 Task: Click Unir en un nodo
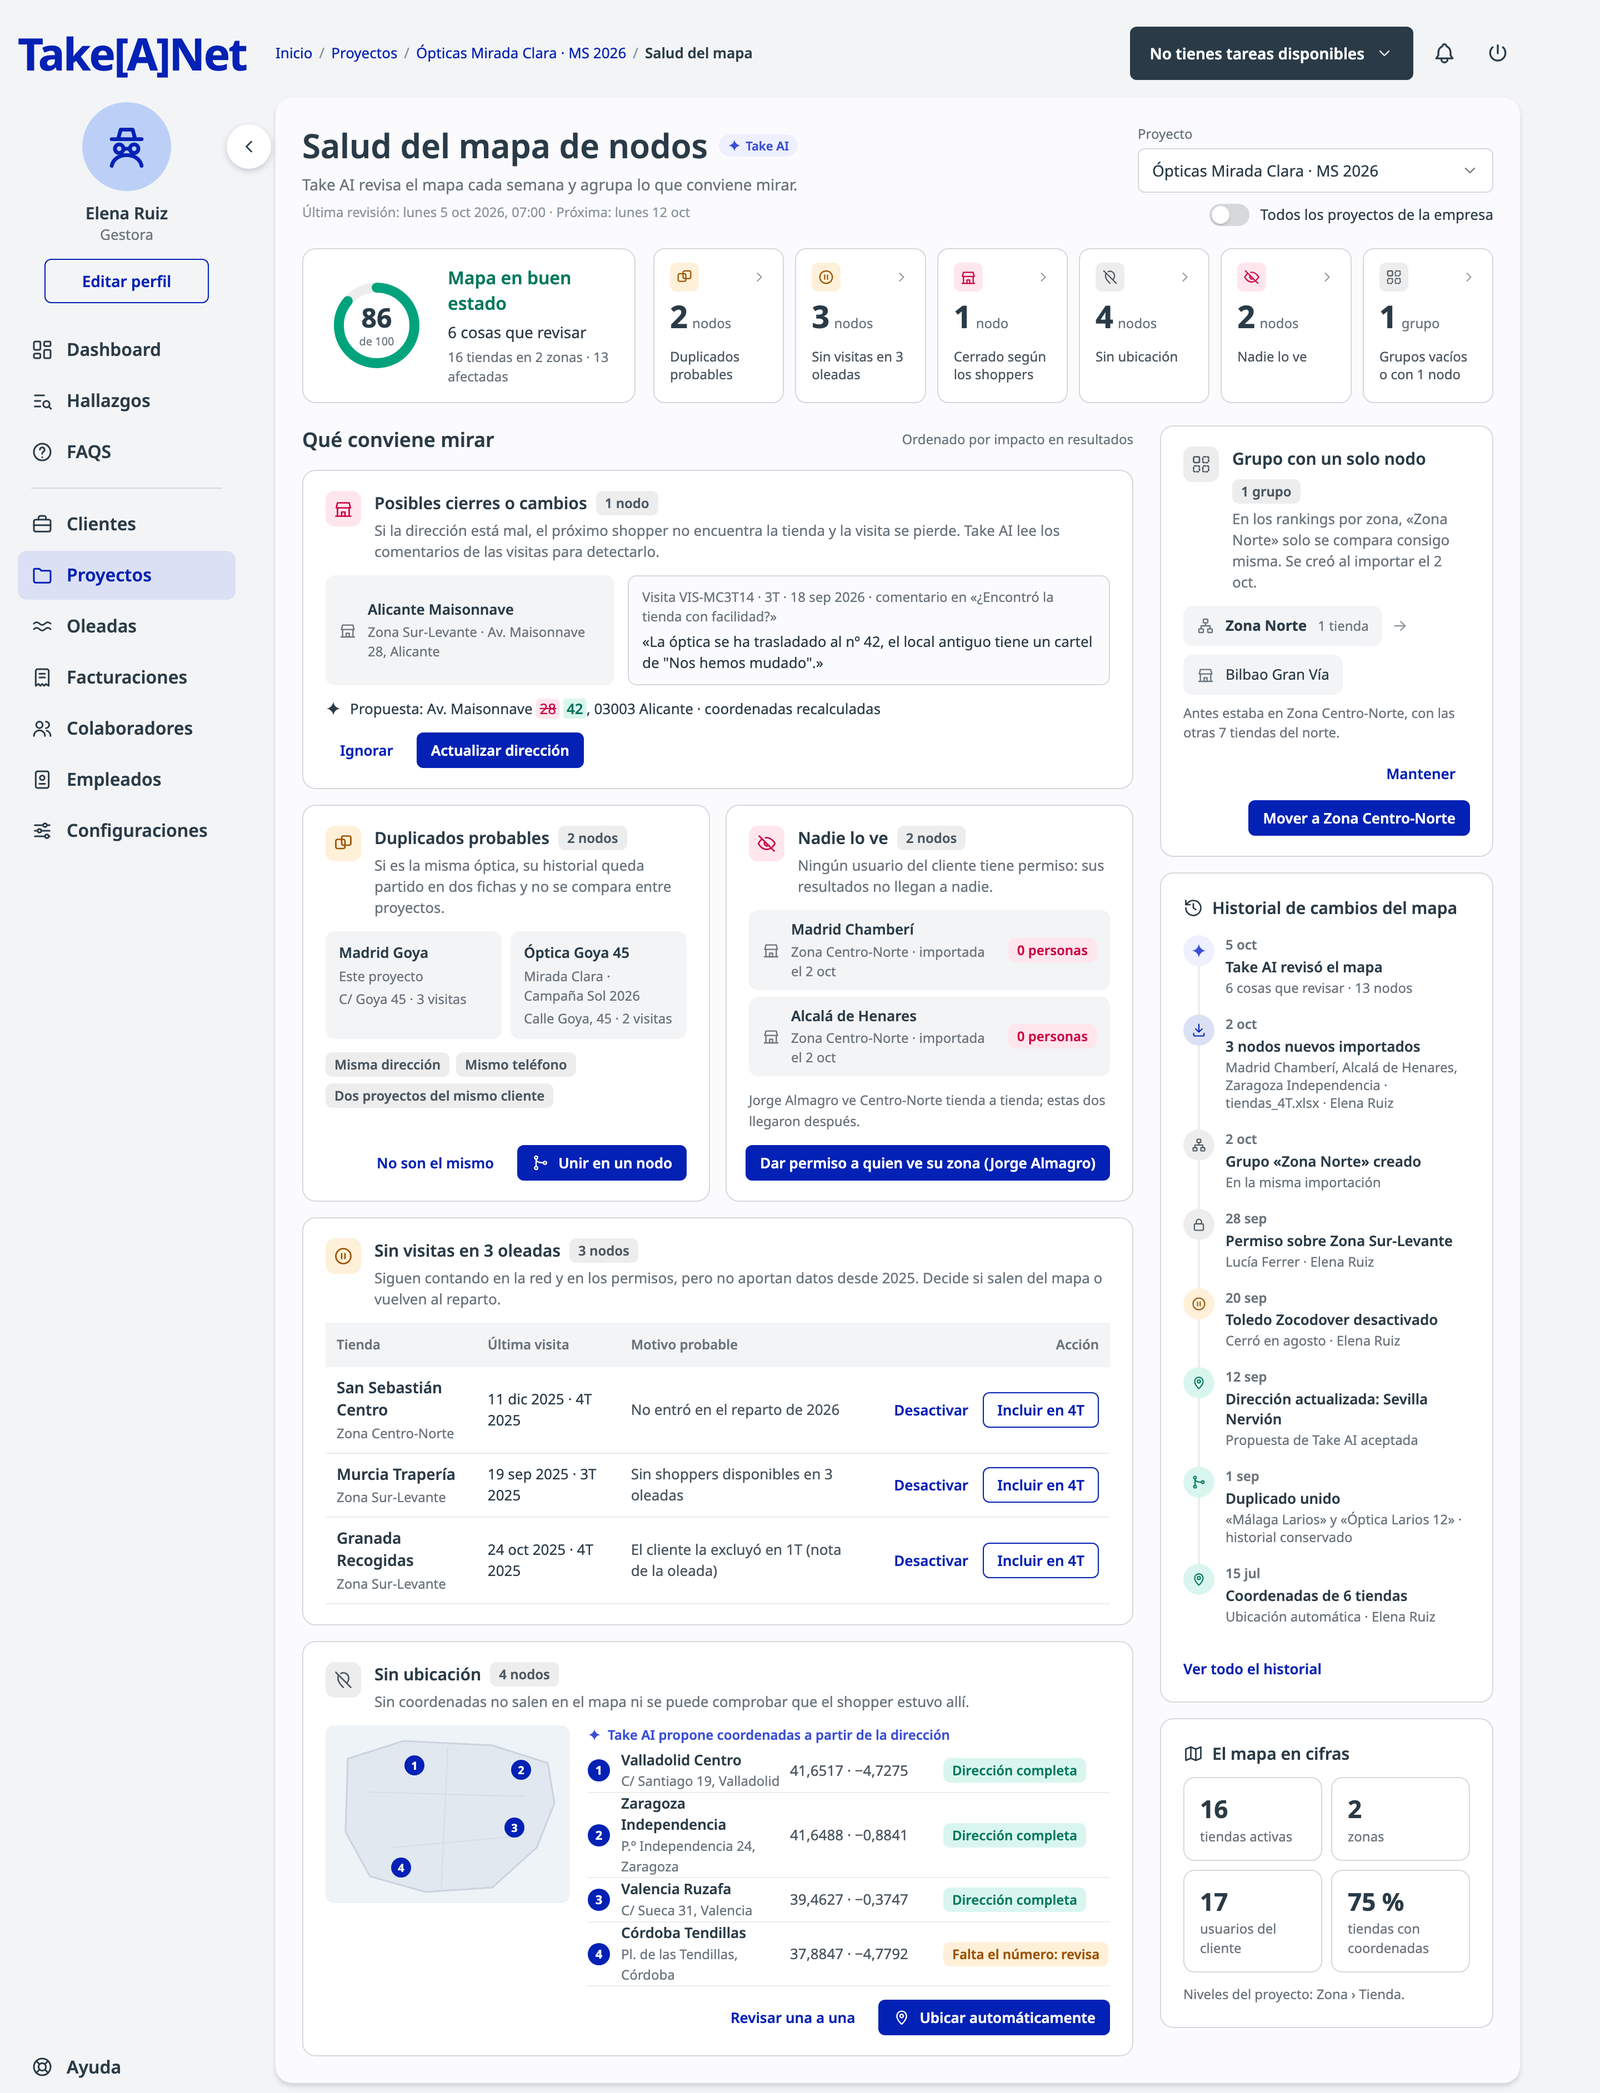click(x=602, y=1163)
